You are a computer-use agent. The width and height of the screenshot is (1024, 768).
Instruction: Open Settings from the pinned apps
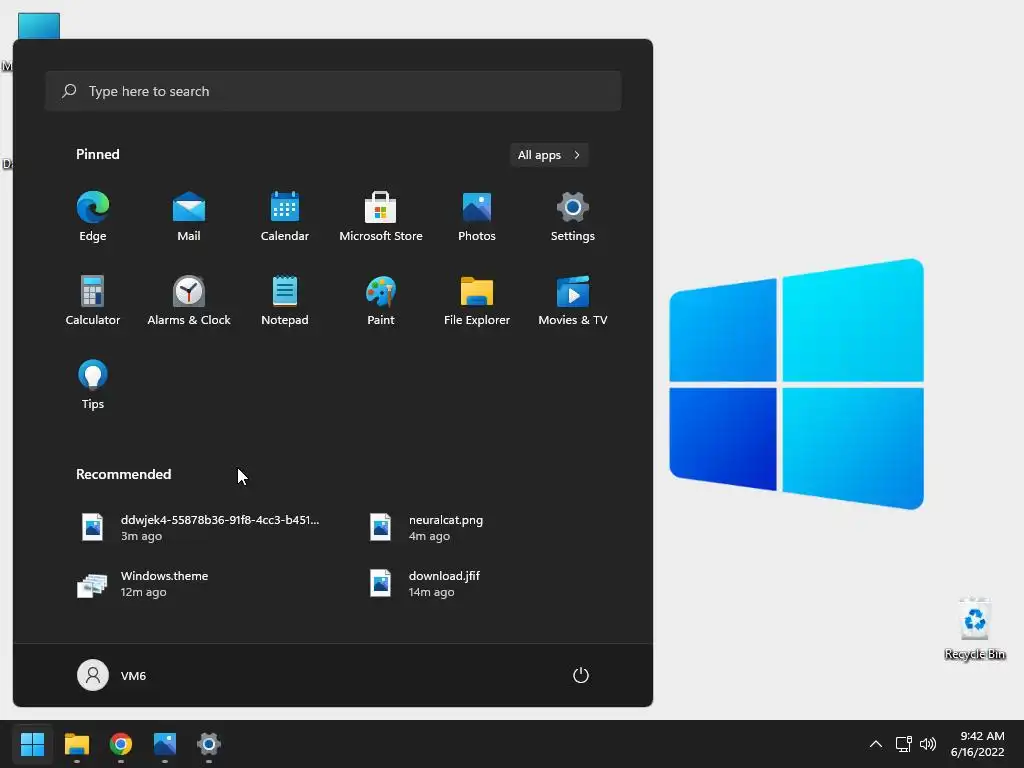[573, 217]
